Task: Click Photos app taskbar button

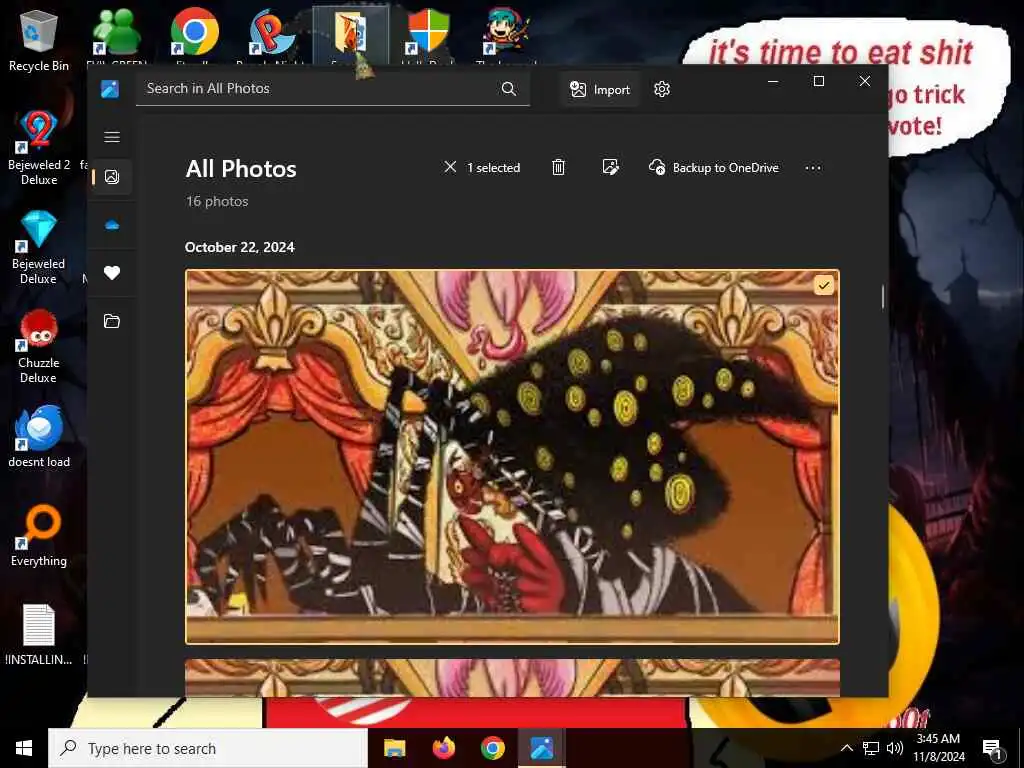Action: coord(541,748)
